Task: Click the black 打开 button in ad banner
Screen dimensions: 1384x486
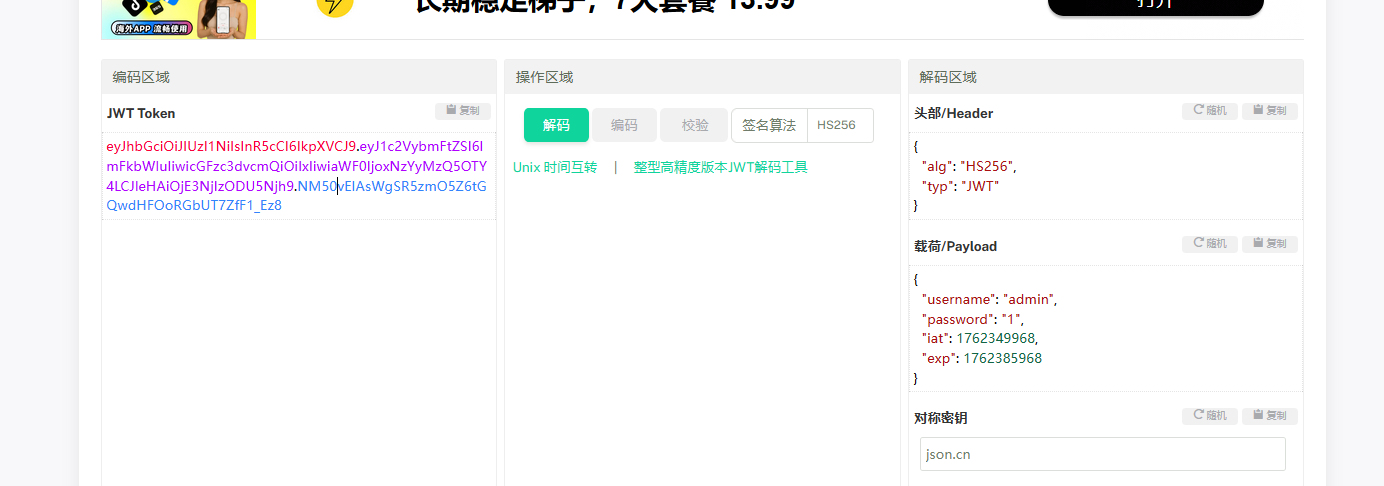Action: (1155, 7)
